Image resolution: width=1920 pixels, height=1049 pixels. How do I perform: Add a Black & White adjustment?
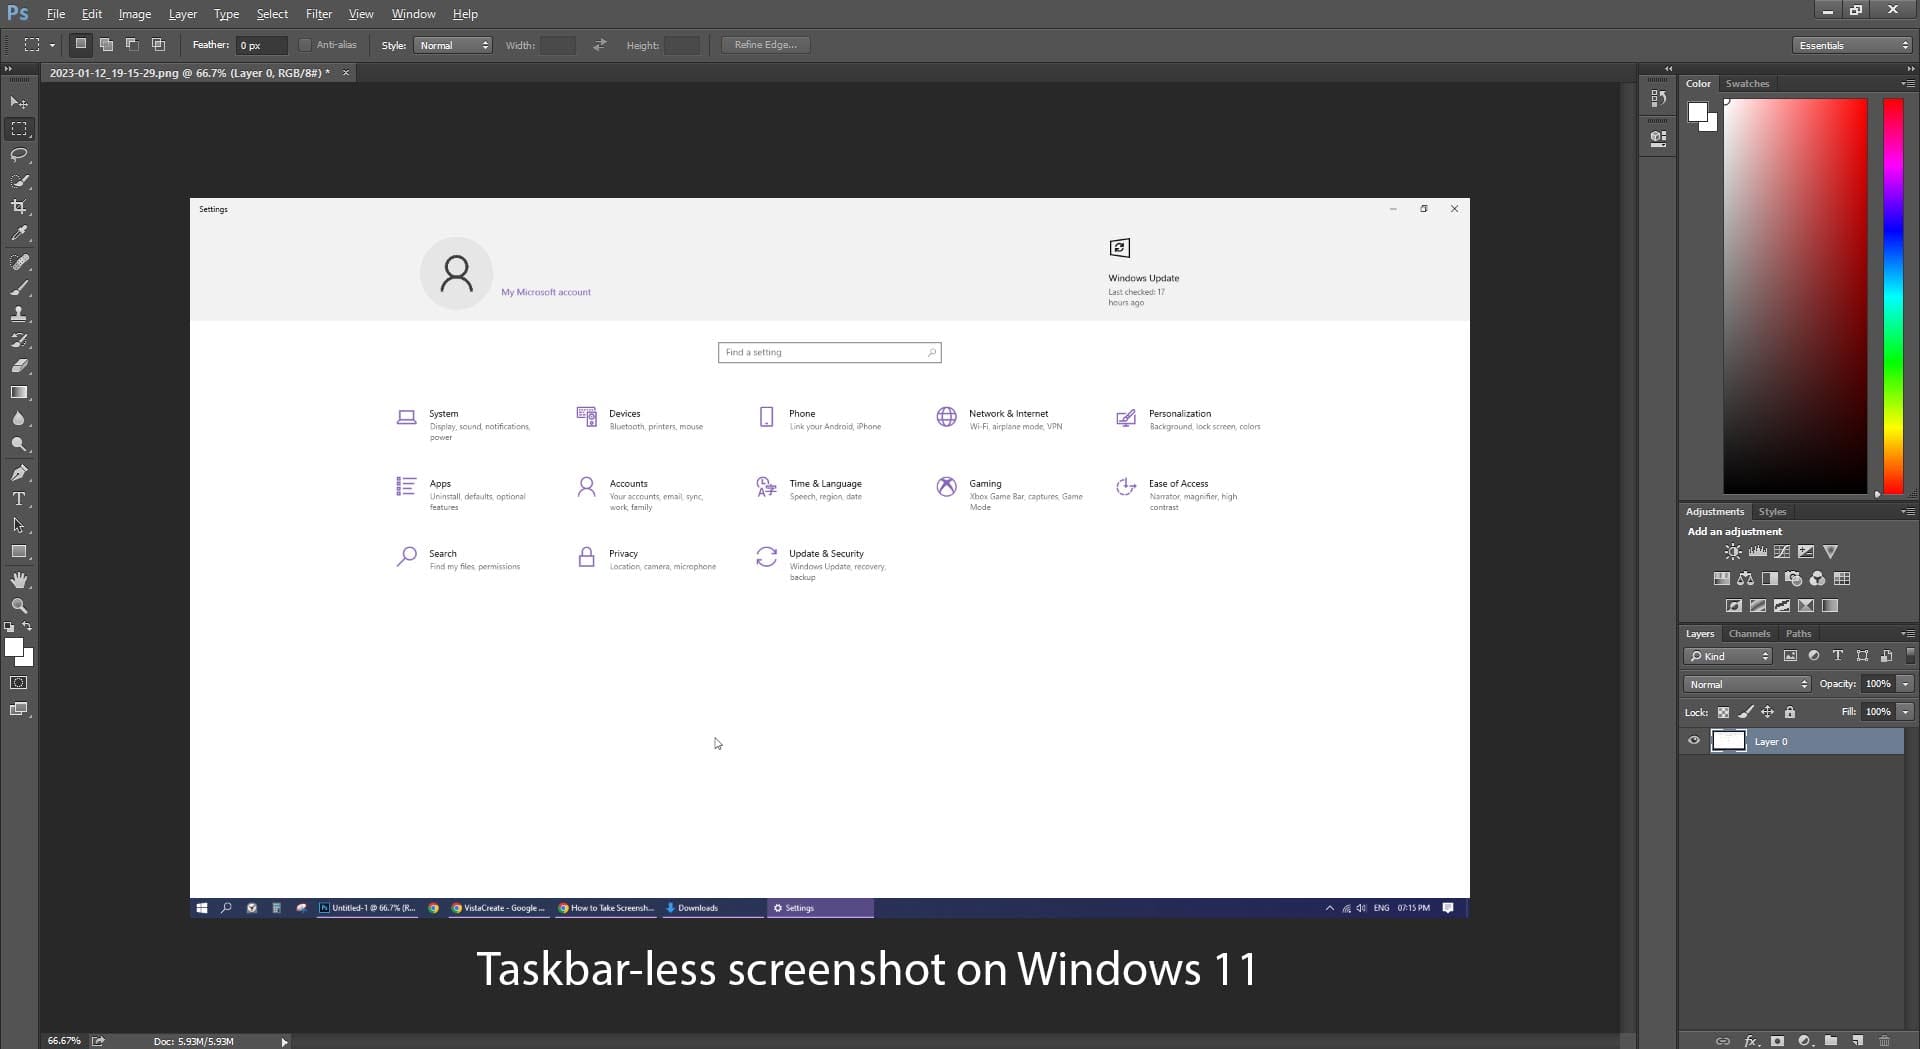(x=1770, y=578)
